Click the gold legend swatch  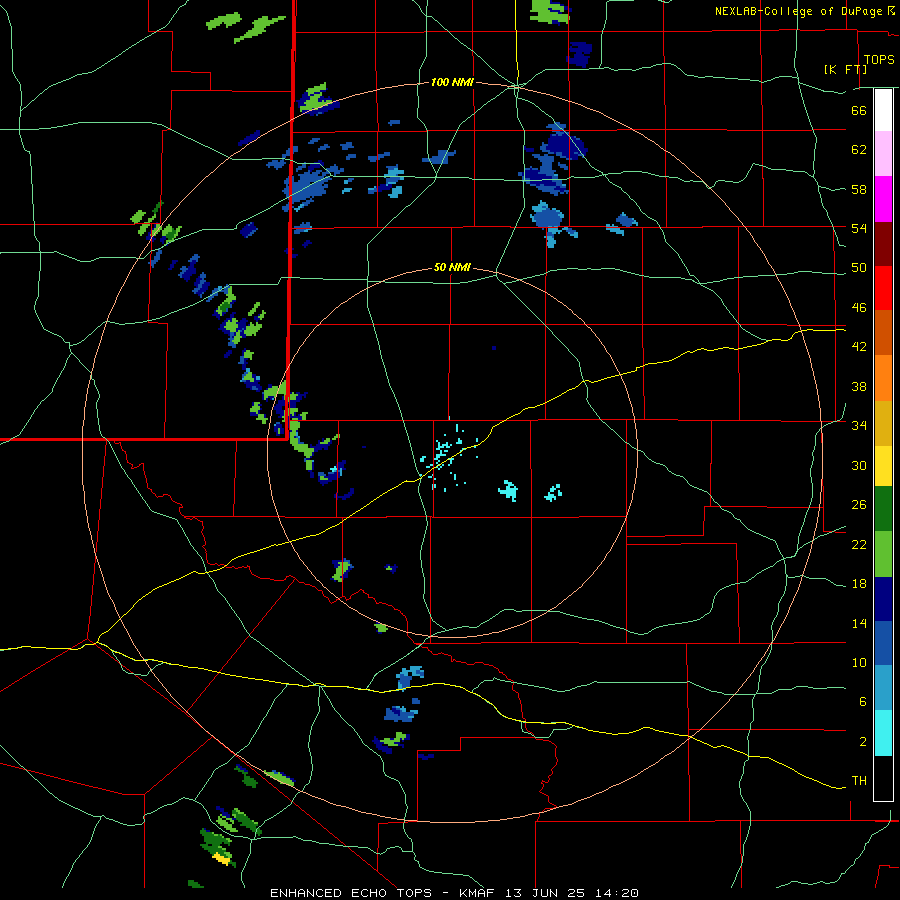point(883,423)
